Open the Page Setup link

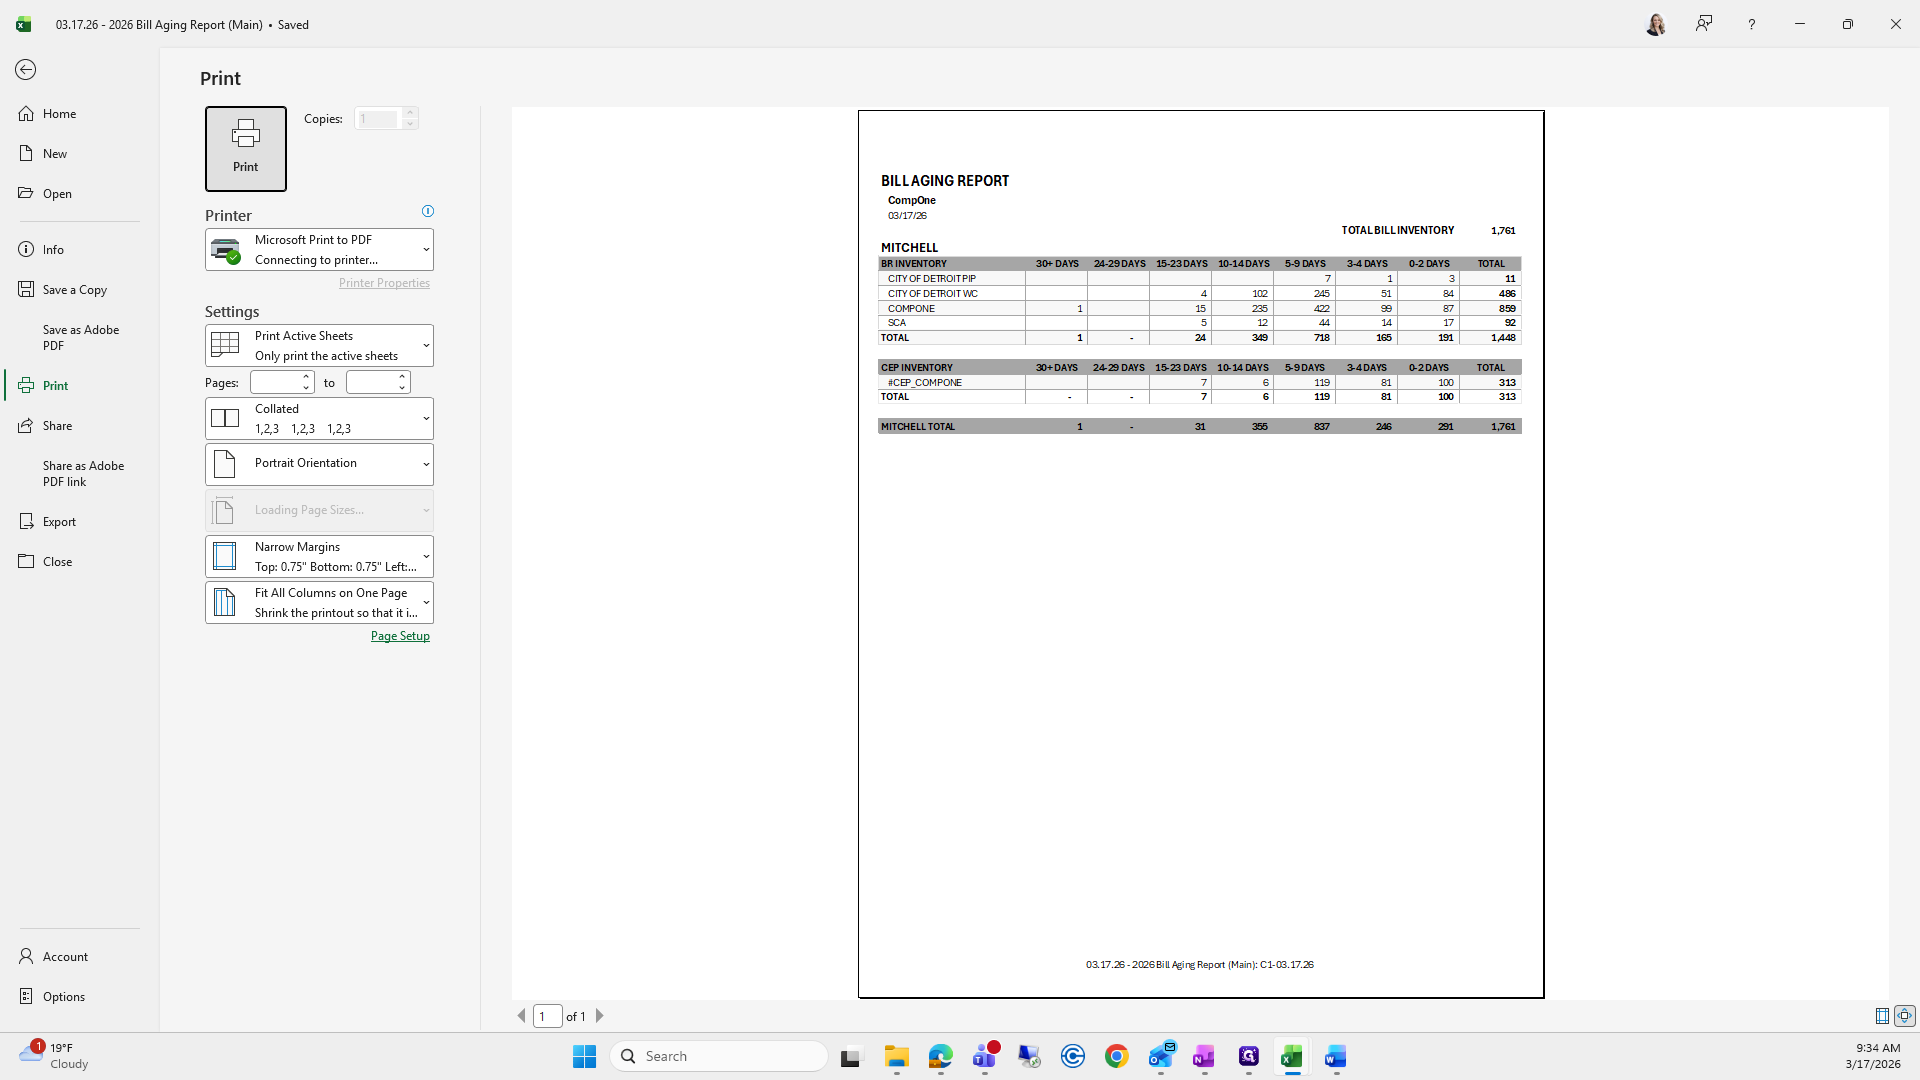coord(400,636)
